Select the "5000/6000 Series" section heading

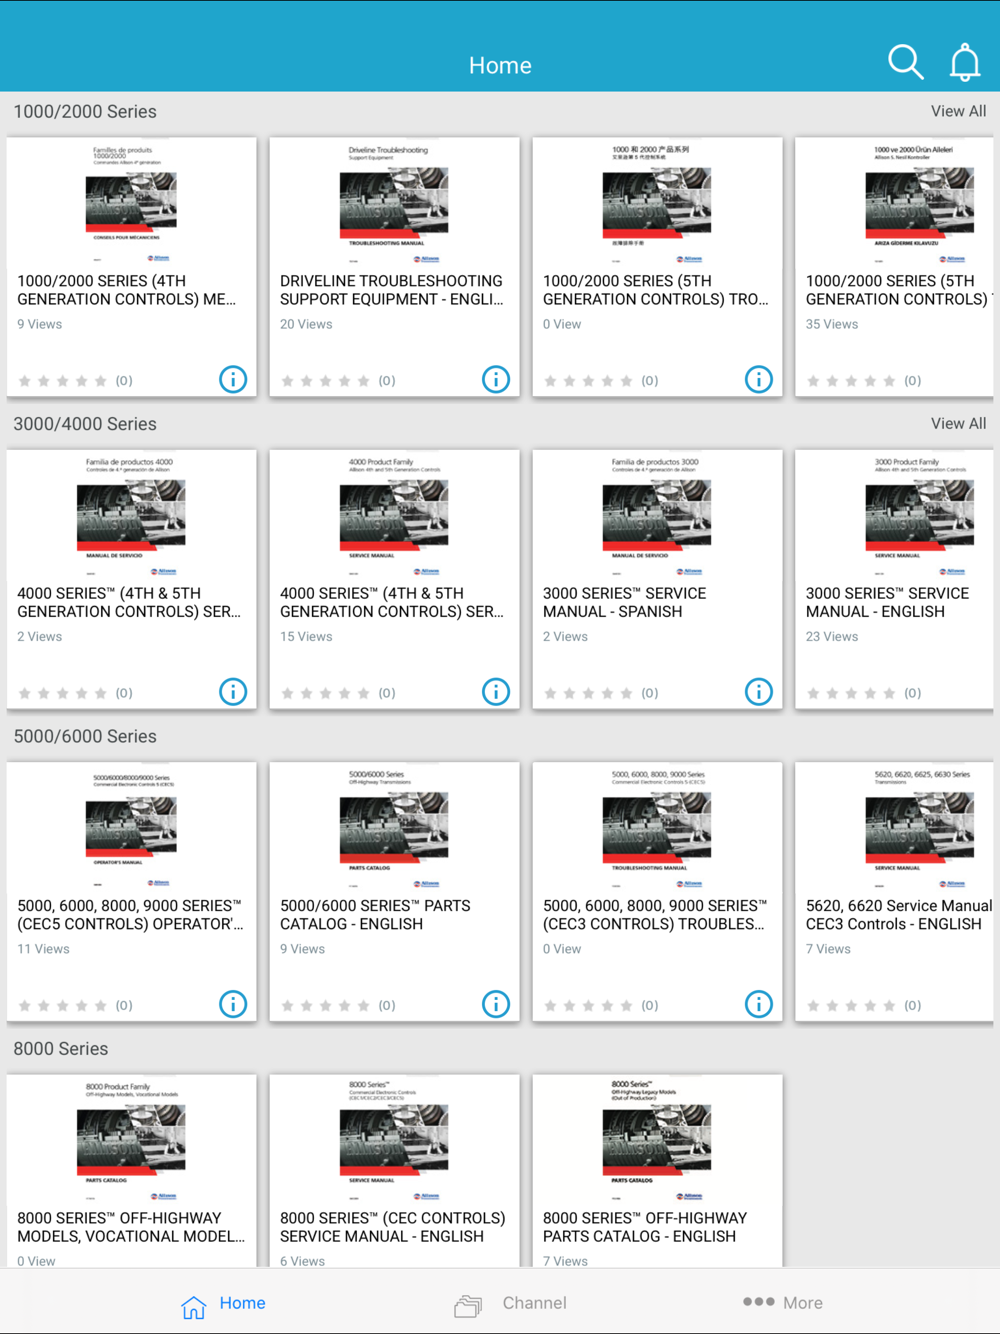pos(85,736)
